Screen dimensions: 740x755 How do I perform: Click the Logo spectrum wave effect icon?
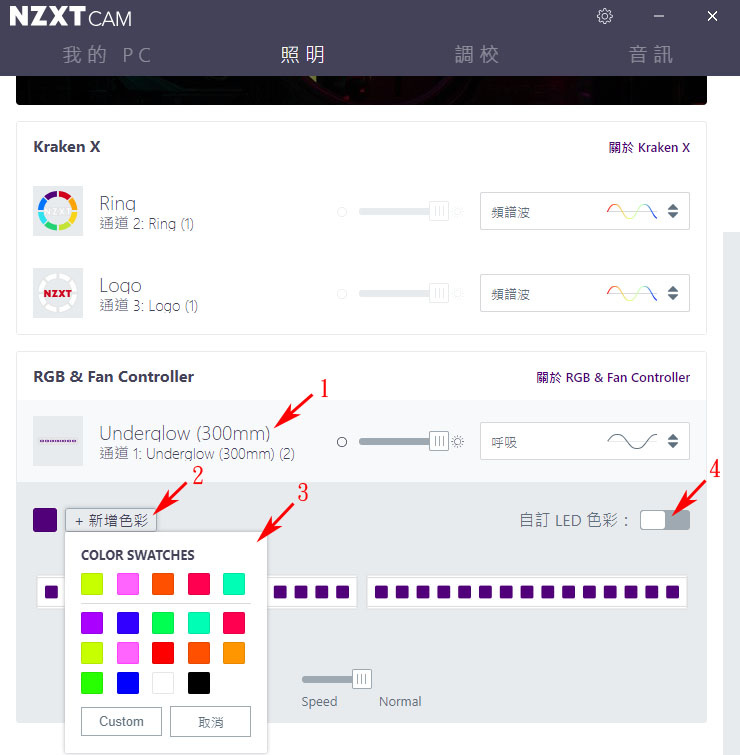[x=632, y=293]
